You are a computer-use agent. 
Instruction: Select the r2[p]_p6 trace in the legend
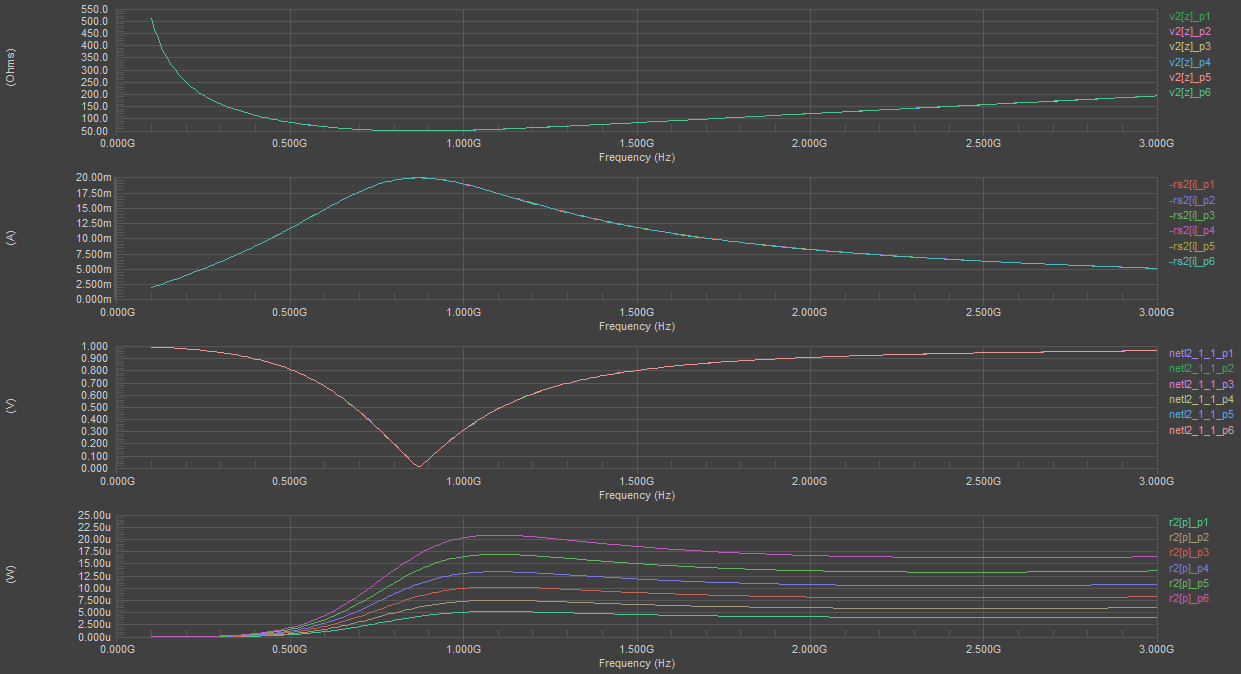click(1188, 598)
